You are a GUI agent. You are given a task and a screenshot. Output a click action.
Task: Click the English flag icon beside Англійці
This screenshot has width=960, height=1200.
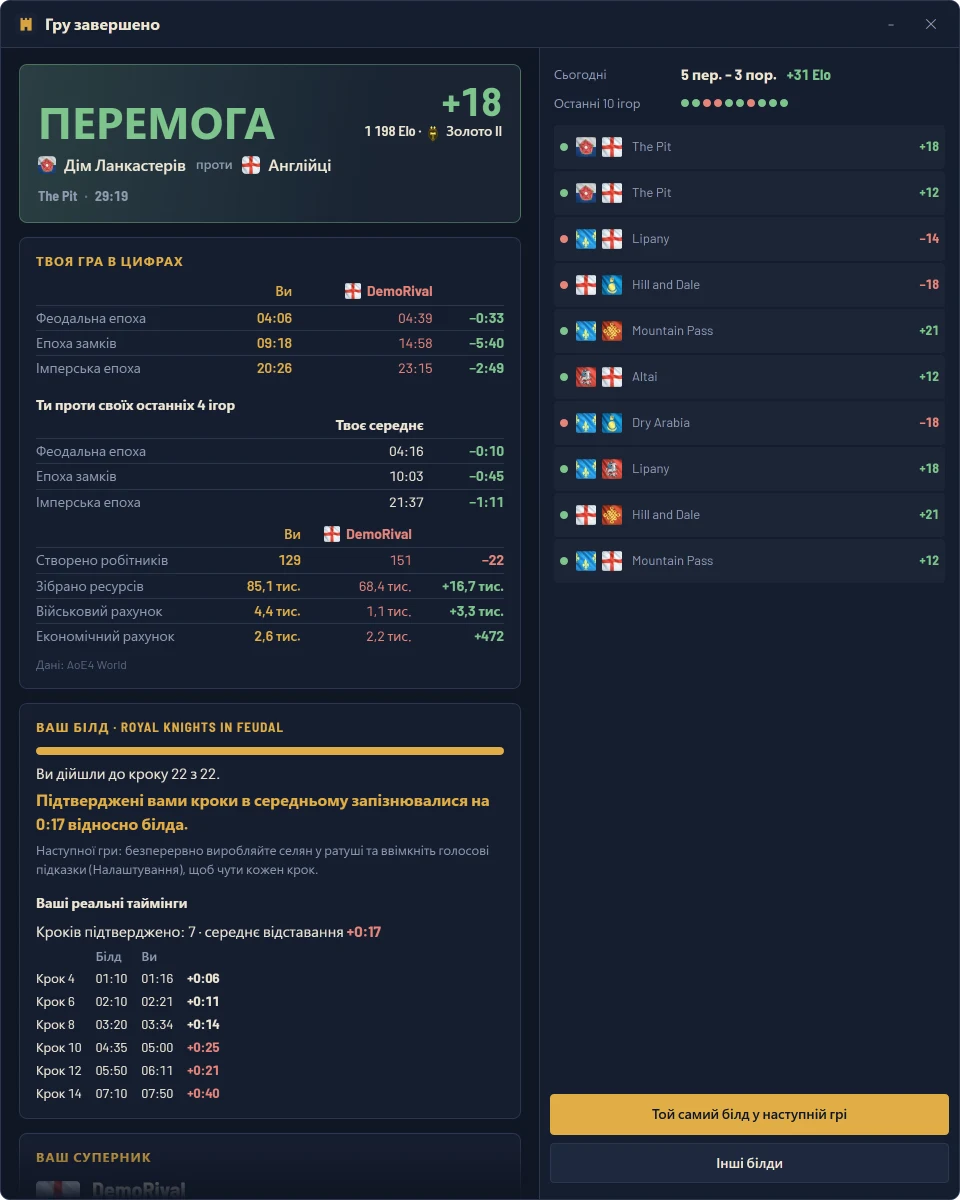[251, 165]
